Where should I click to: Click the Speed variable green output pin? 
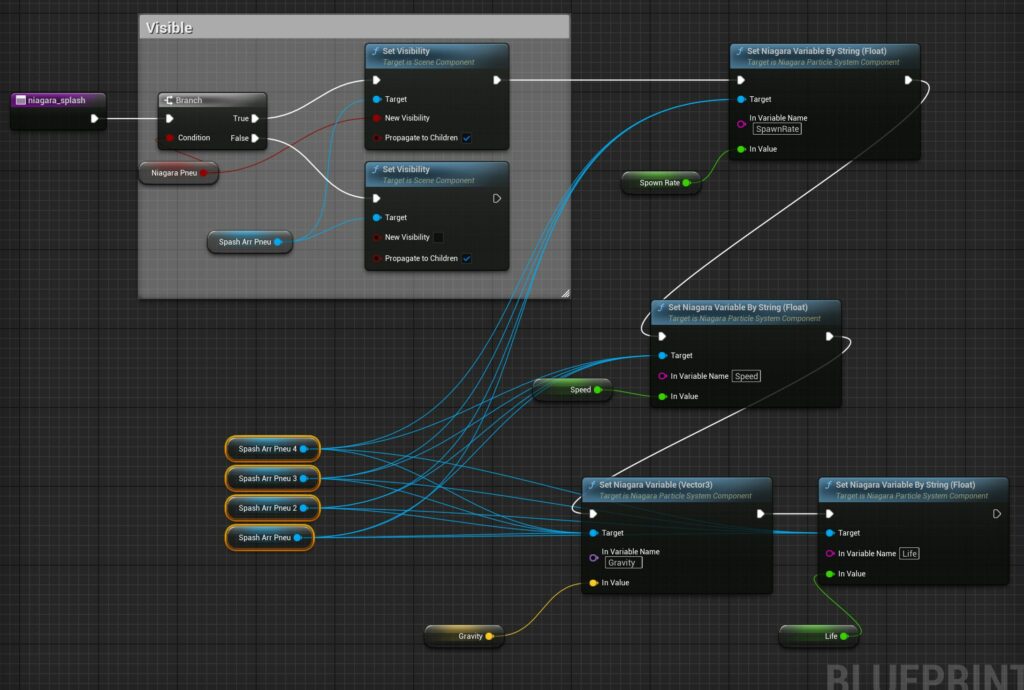598,390
